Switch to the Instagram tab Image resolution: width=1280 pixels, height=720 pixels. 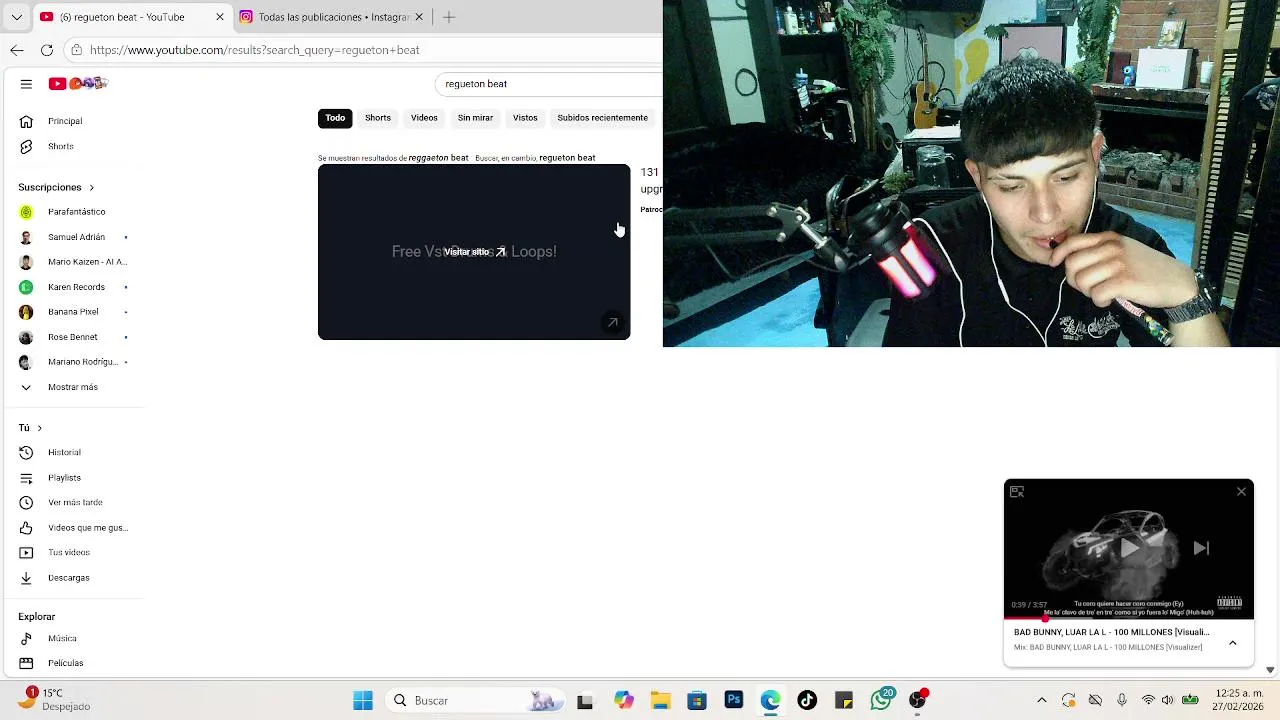(x=333, y=17)
